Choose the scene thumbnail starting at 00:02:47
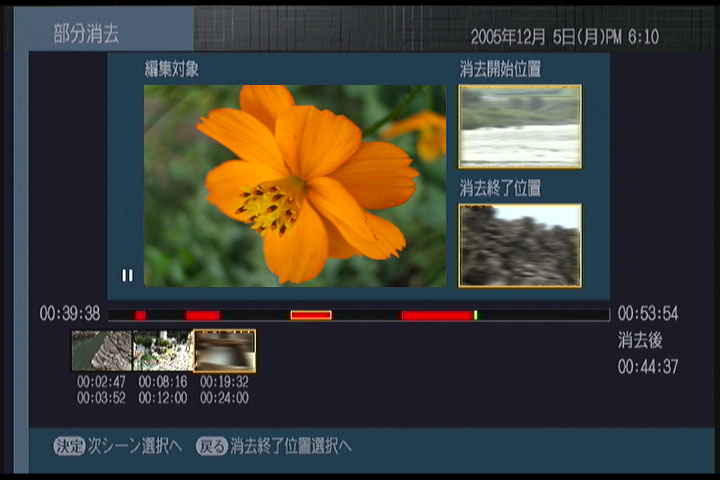Screen dimensions: 720x480 [x=101, y=351]
